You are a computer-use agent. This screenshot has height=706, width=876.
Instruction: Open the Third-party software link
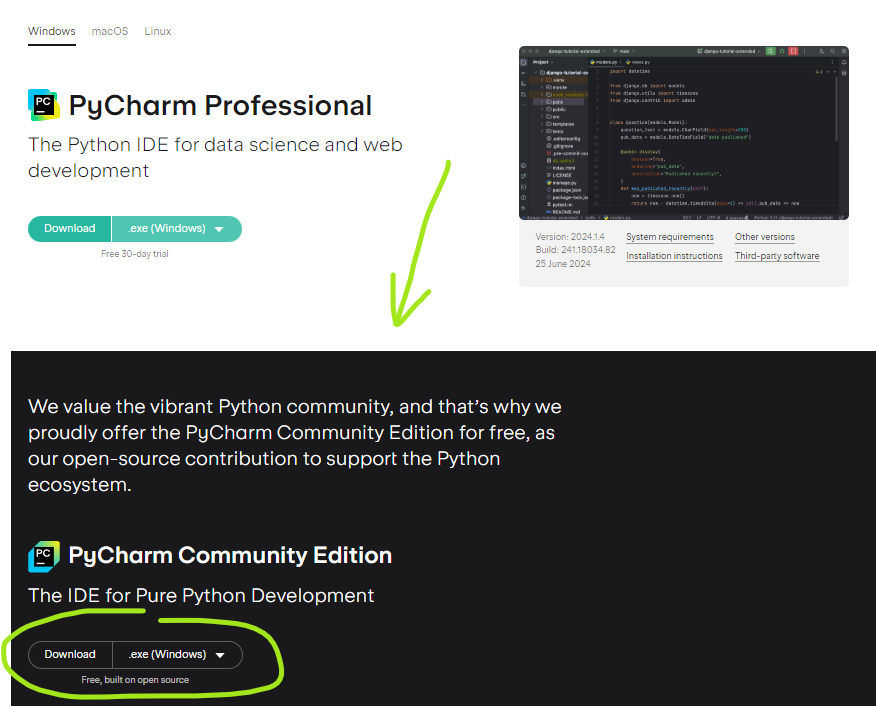[777, 256]
